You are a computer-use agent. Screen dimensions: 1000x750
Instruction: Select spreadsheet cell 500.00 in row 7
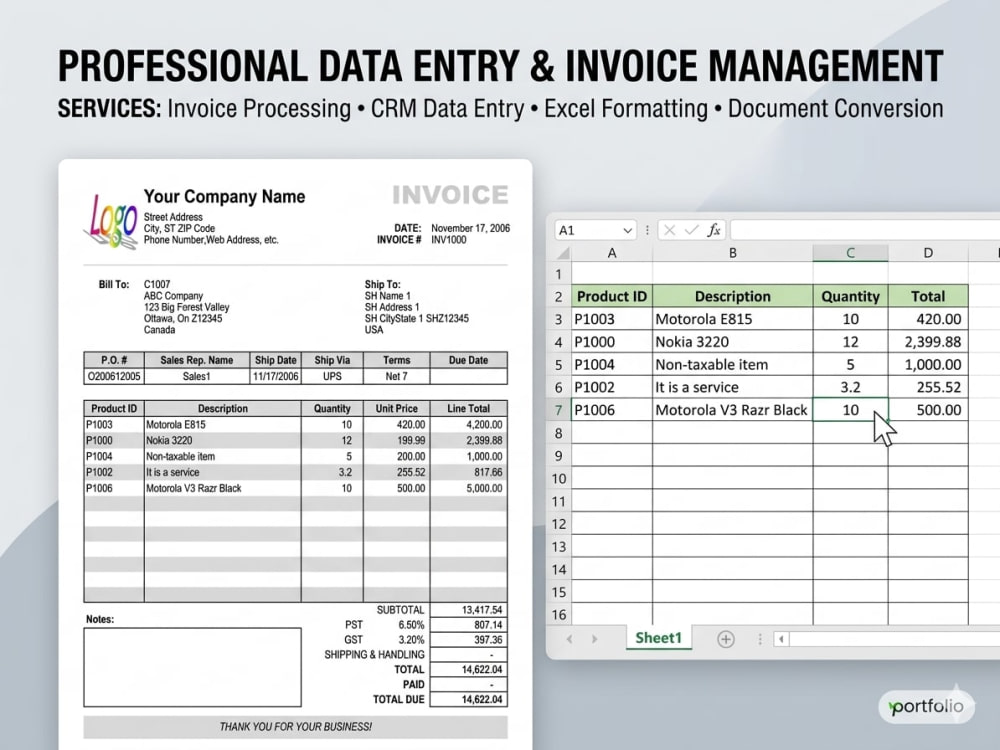click(x=928, y=410)
